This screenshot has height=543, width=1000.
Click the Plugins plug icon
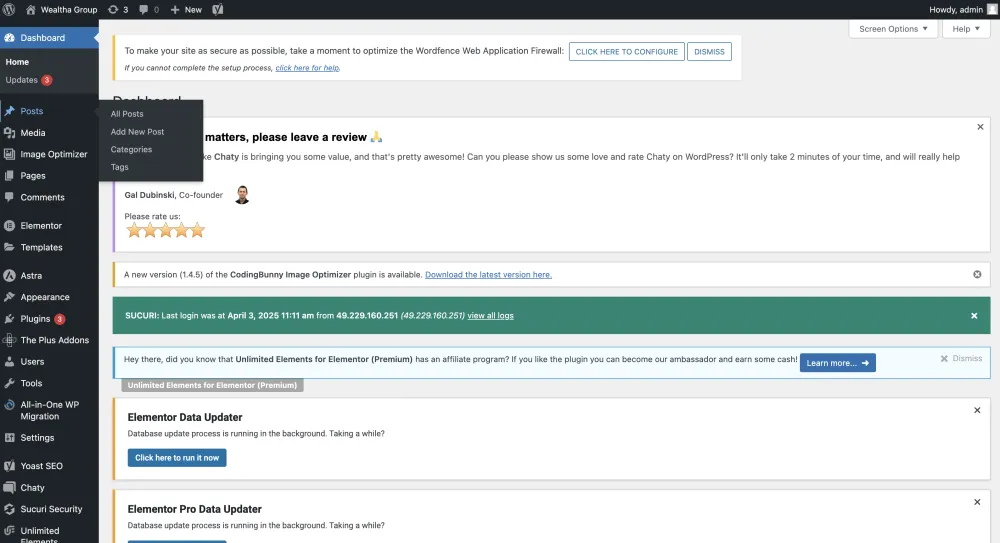(10, 318)
